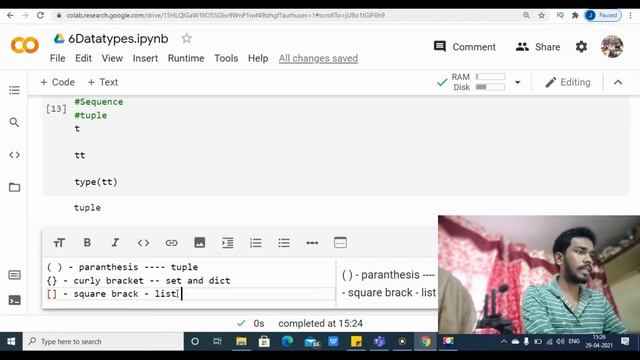Open the File menu
Screen dimensions: 640x360
(58, 58)
